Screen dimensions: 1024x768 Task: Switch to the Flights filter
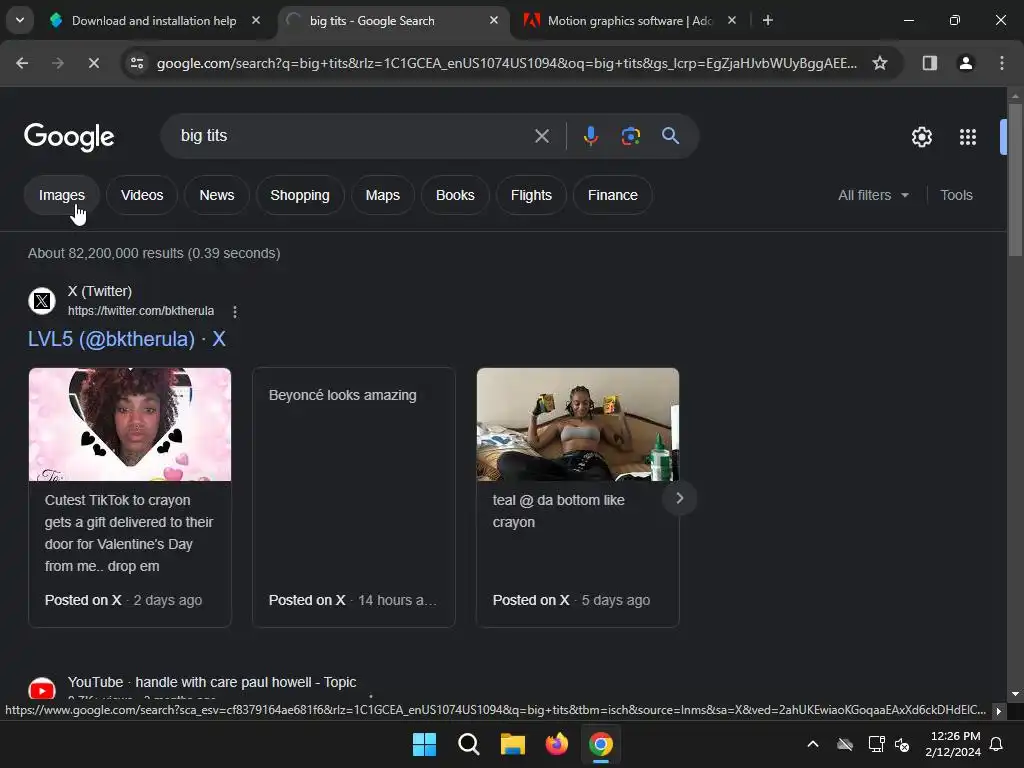[x=531, y=195]
